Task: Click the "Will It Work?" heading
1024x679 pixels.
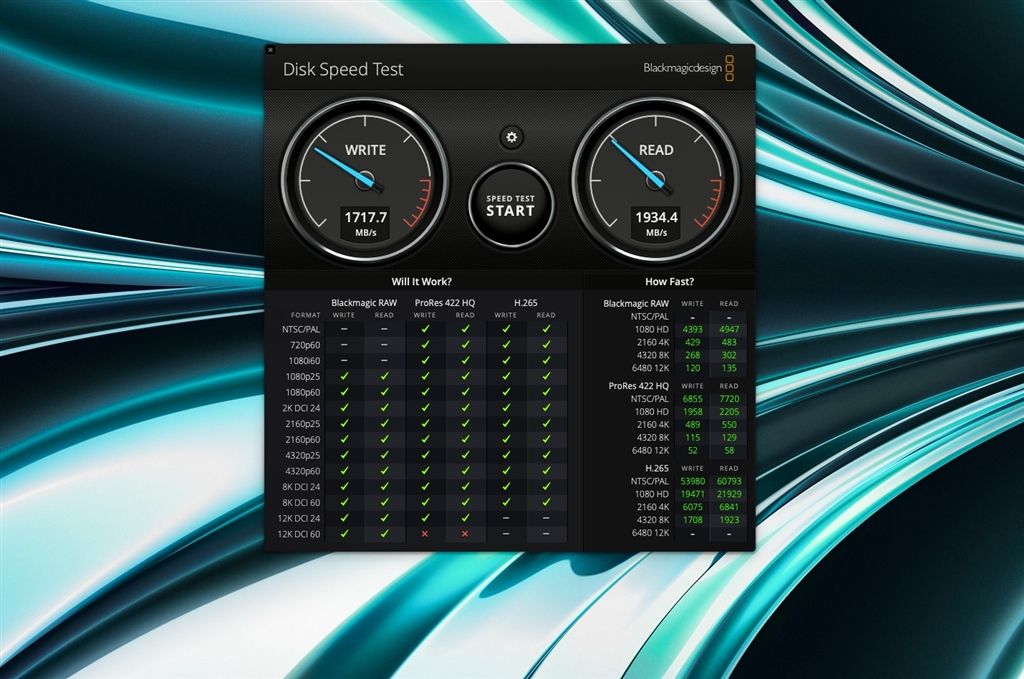Action: 421,281
